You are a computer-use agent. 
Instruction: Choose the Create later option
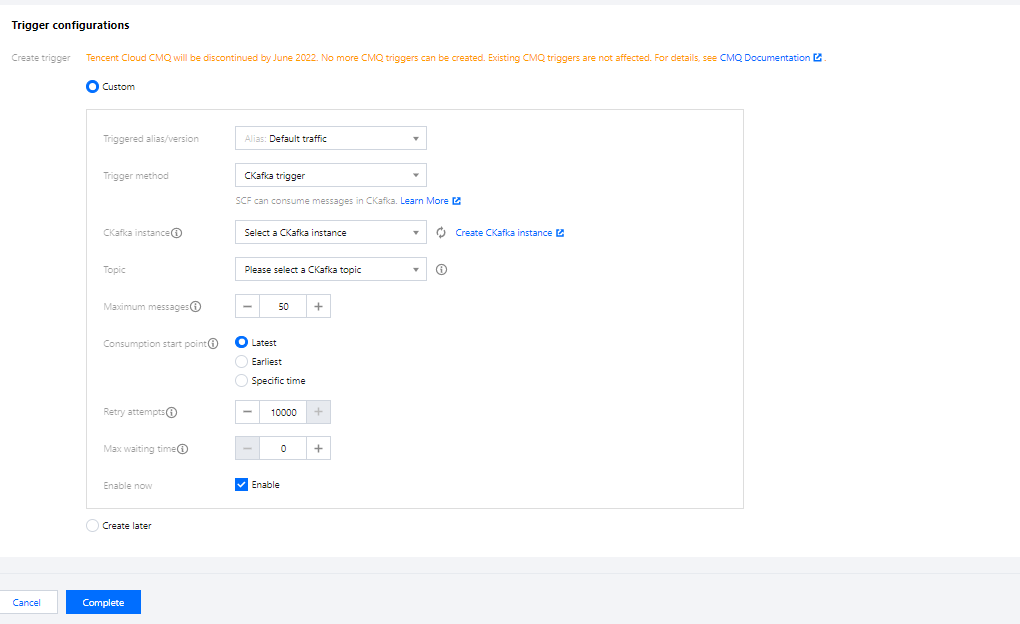93,526
